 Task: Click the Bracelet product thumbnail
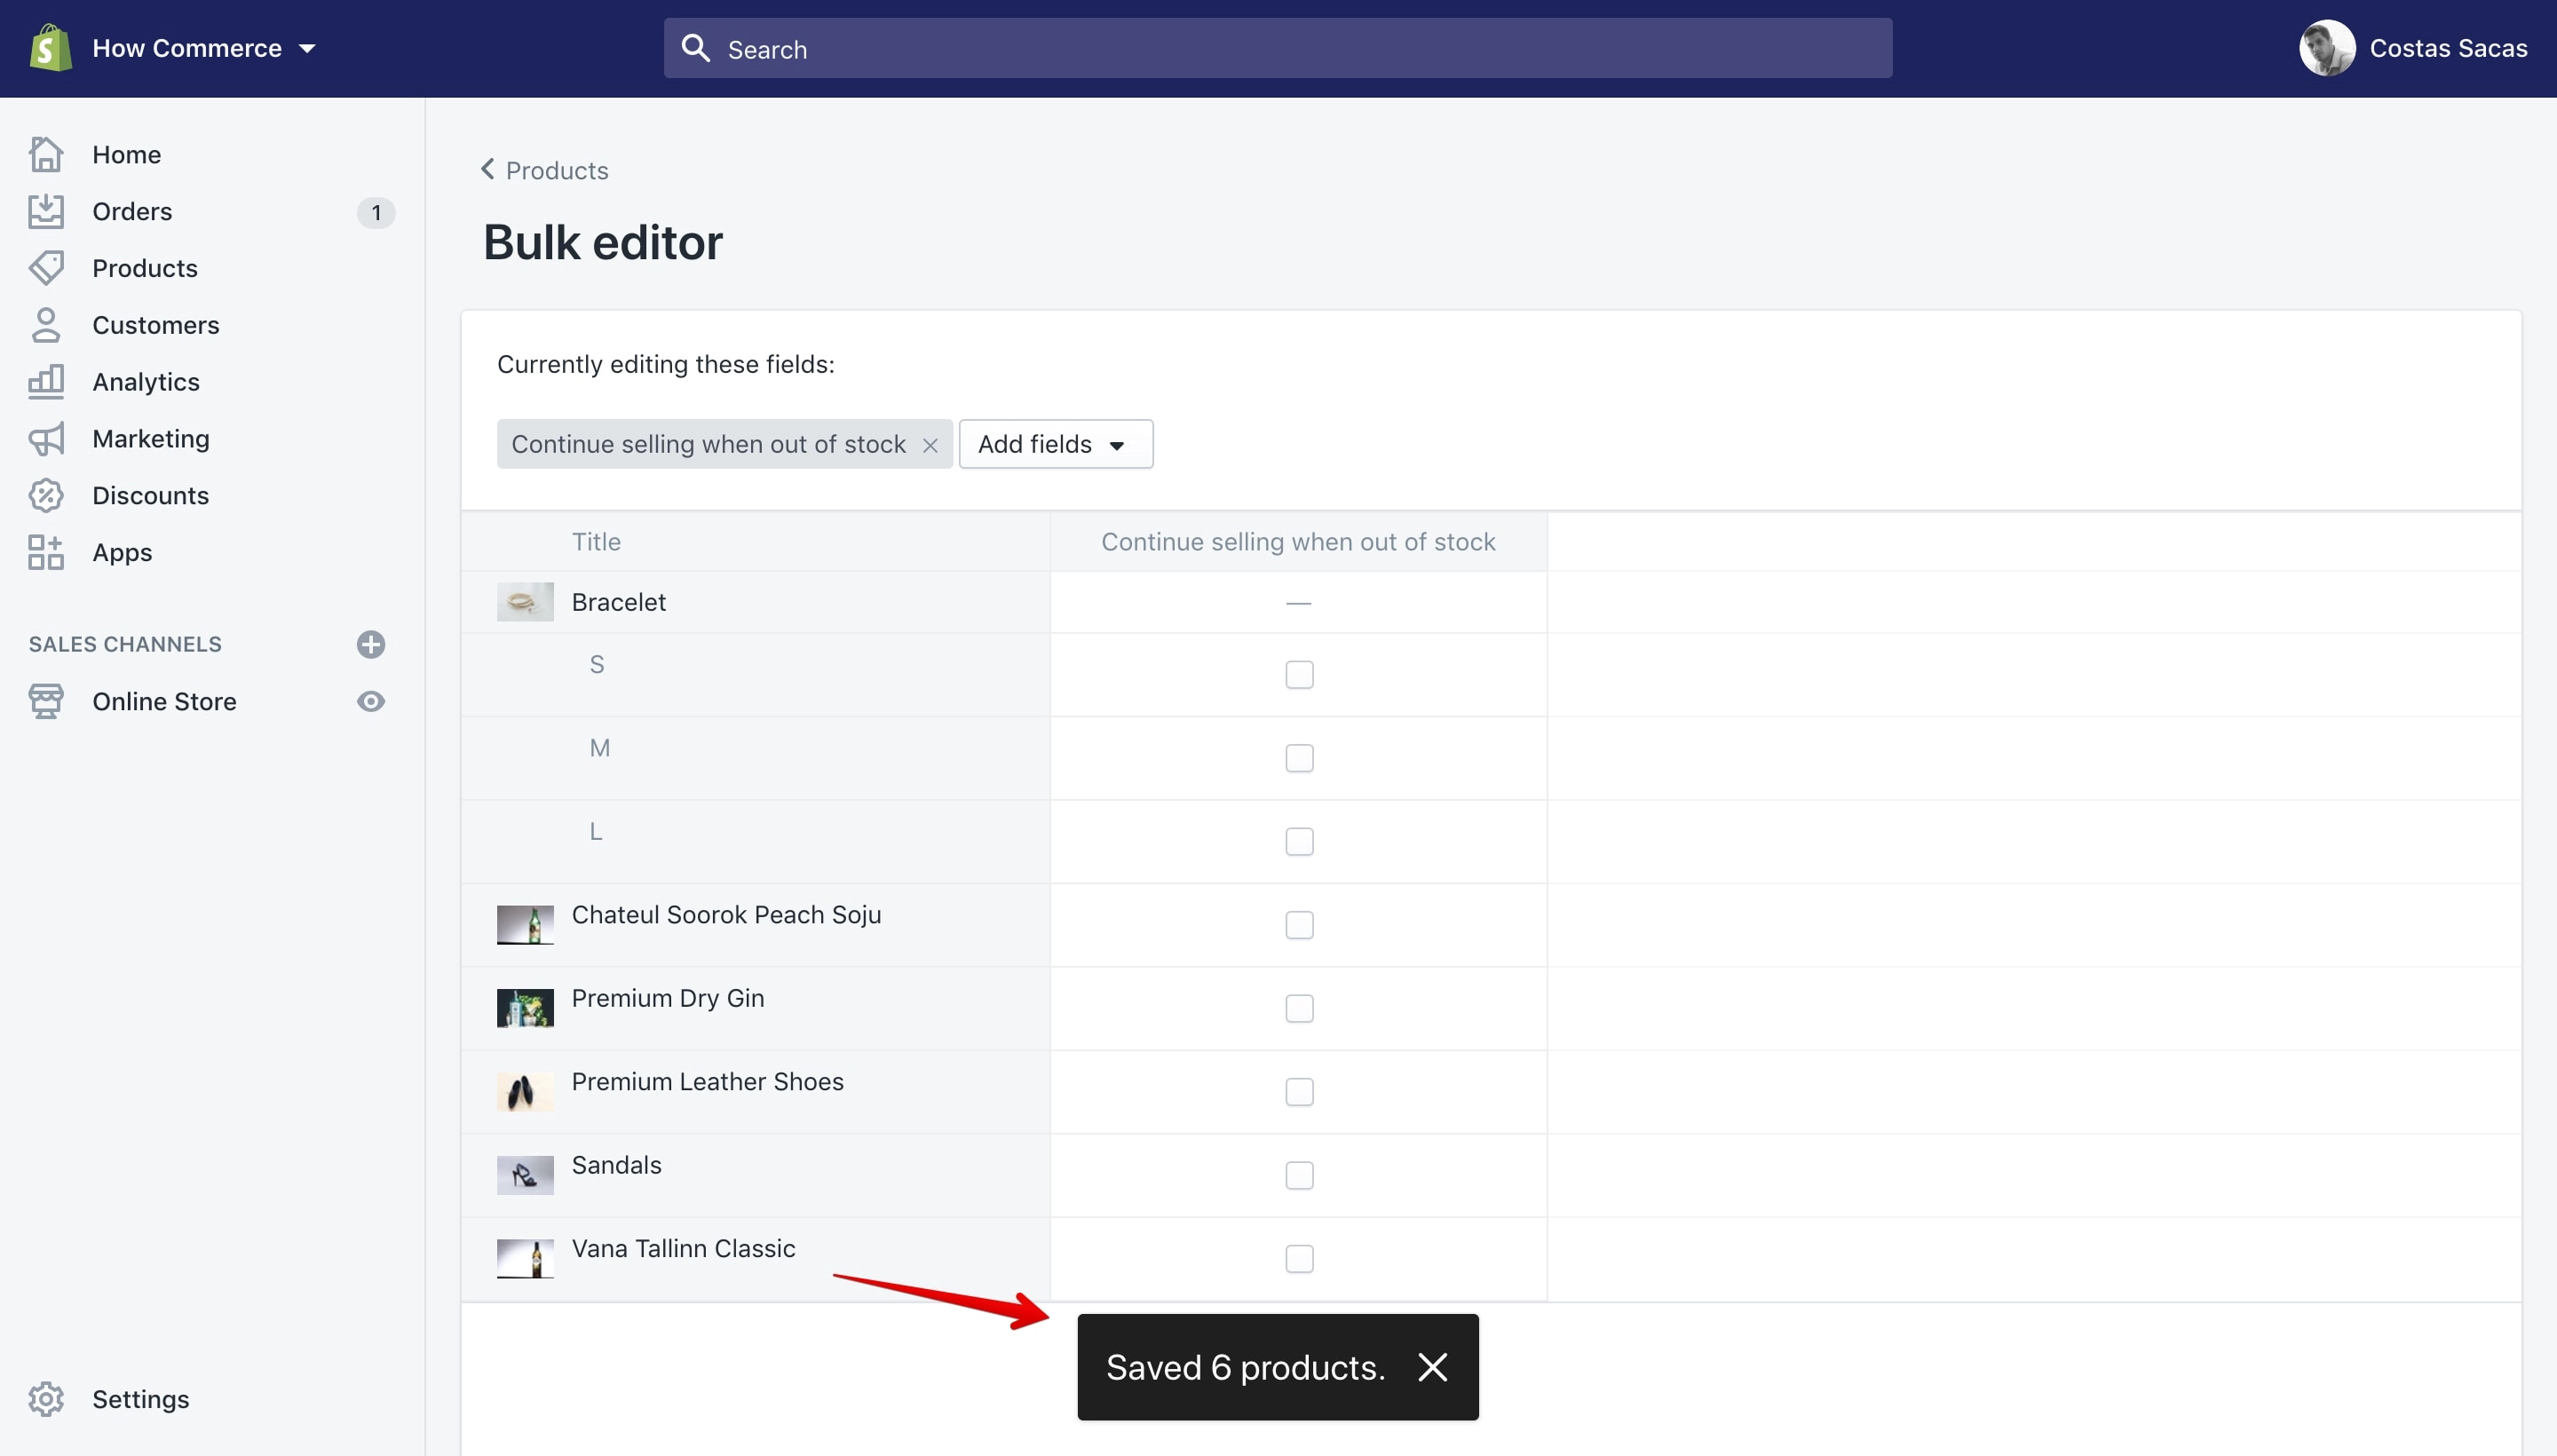(525, 602)
